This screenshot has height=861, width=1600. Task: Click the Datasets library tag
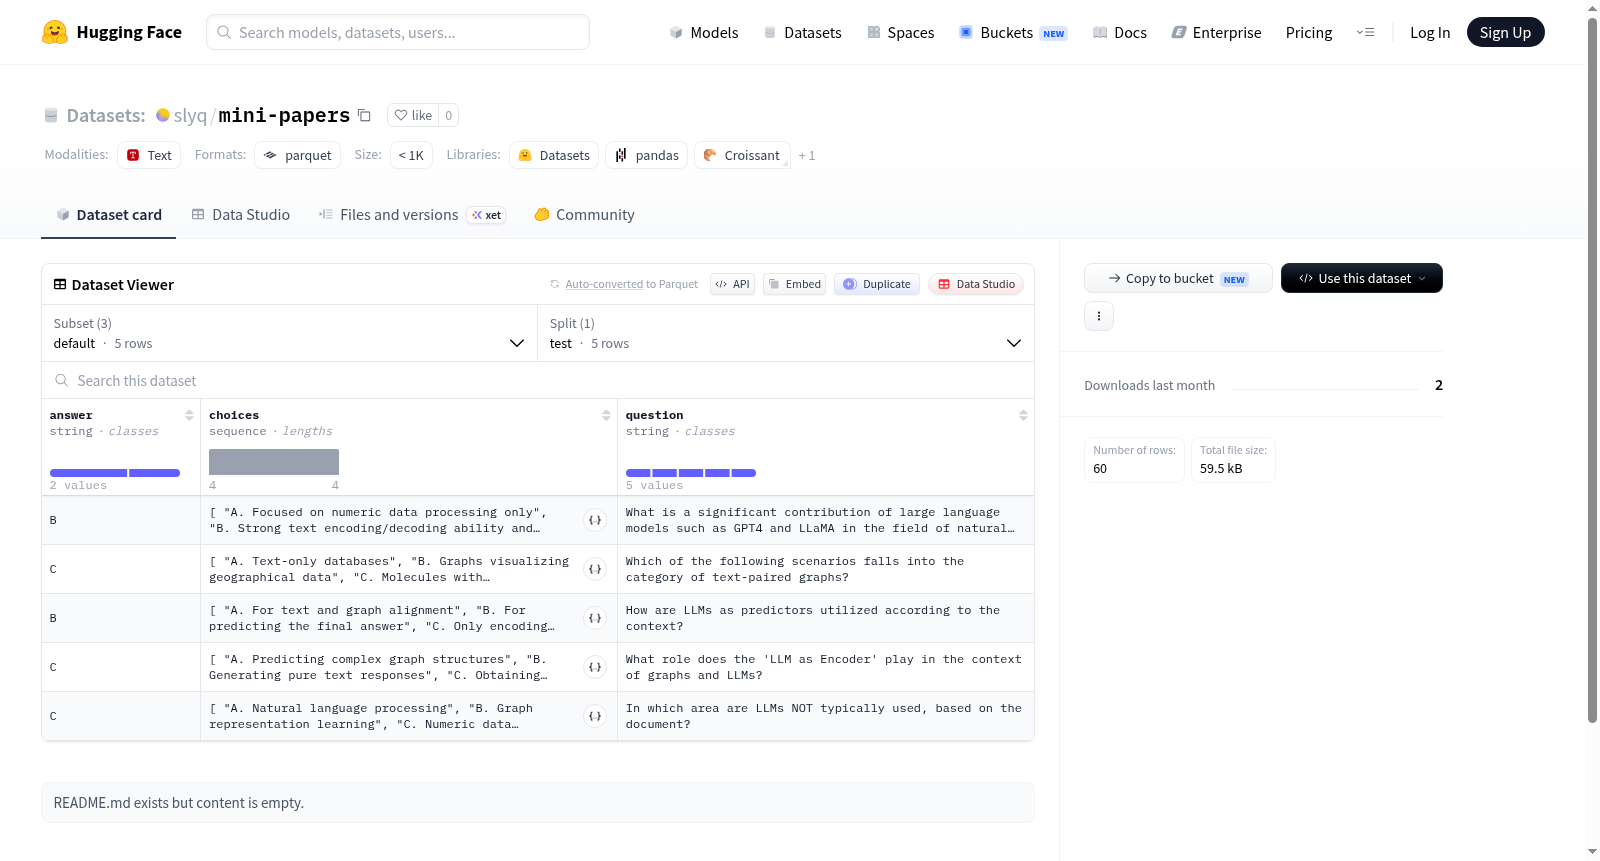[554, 155]
